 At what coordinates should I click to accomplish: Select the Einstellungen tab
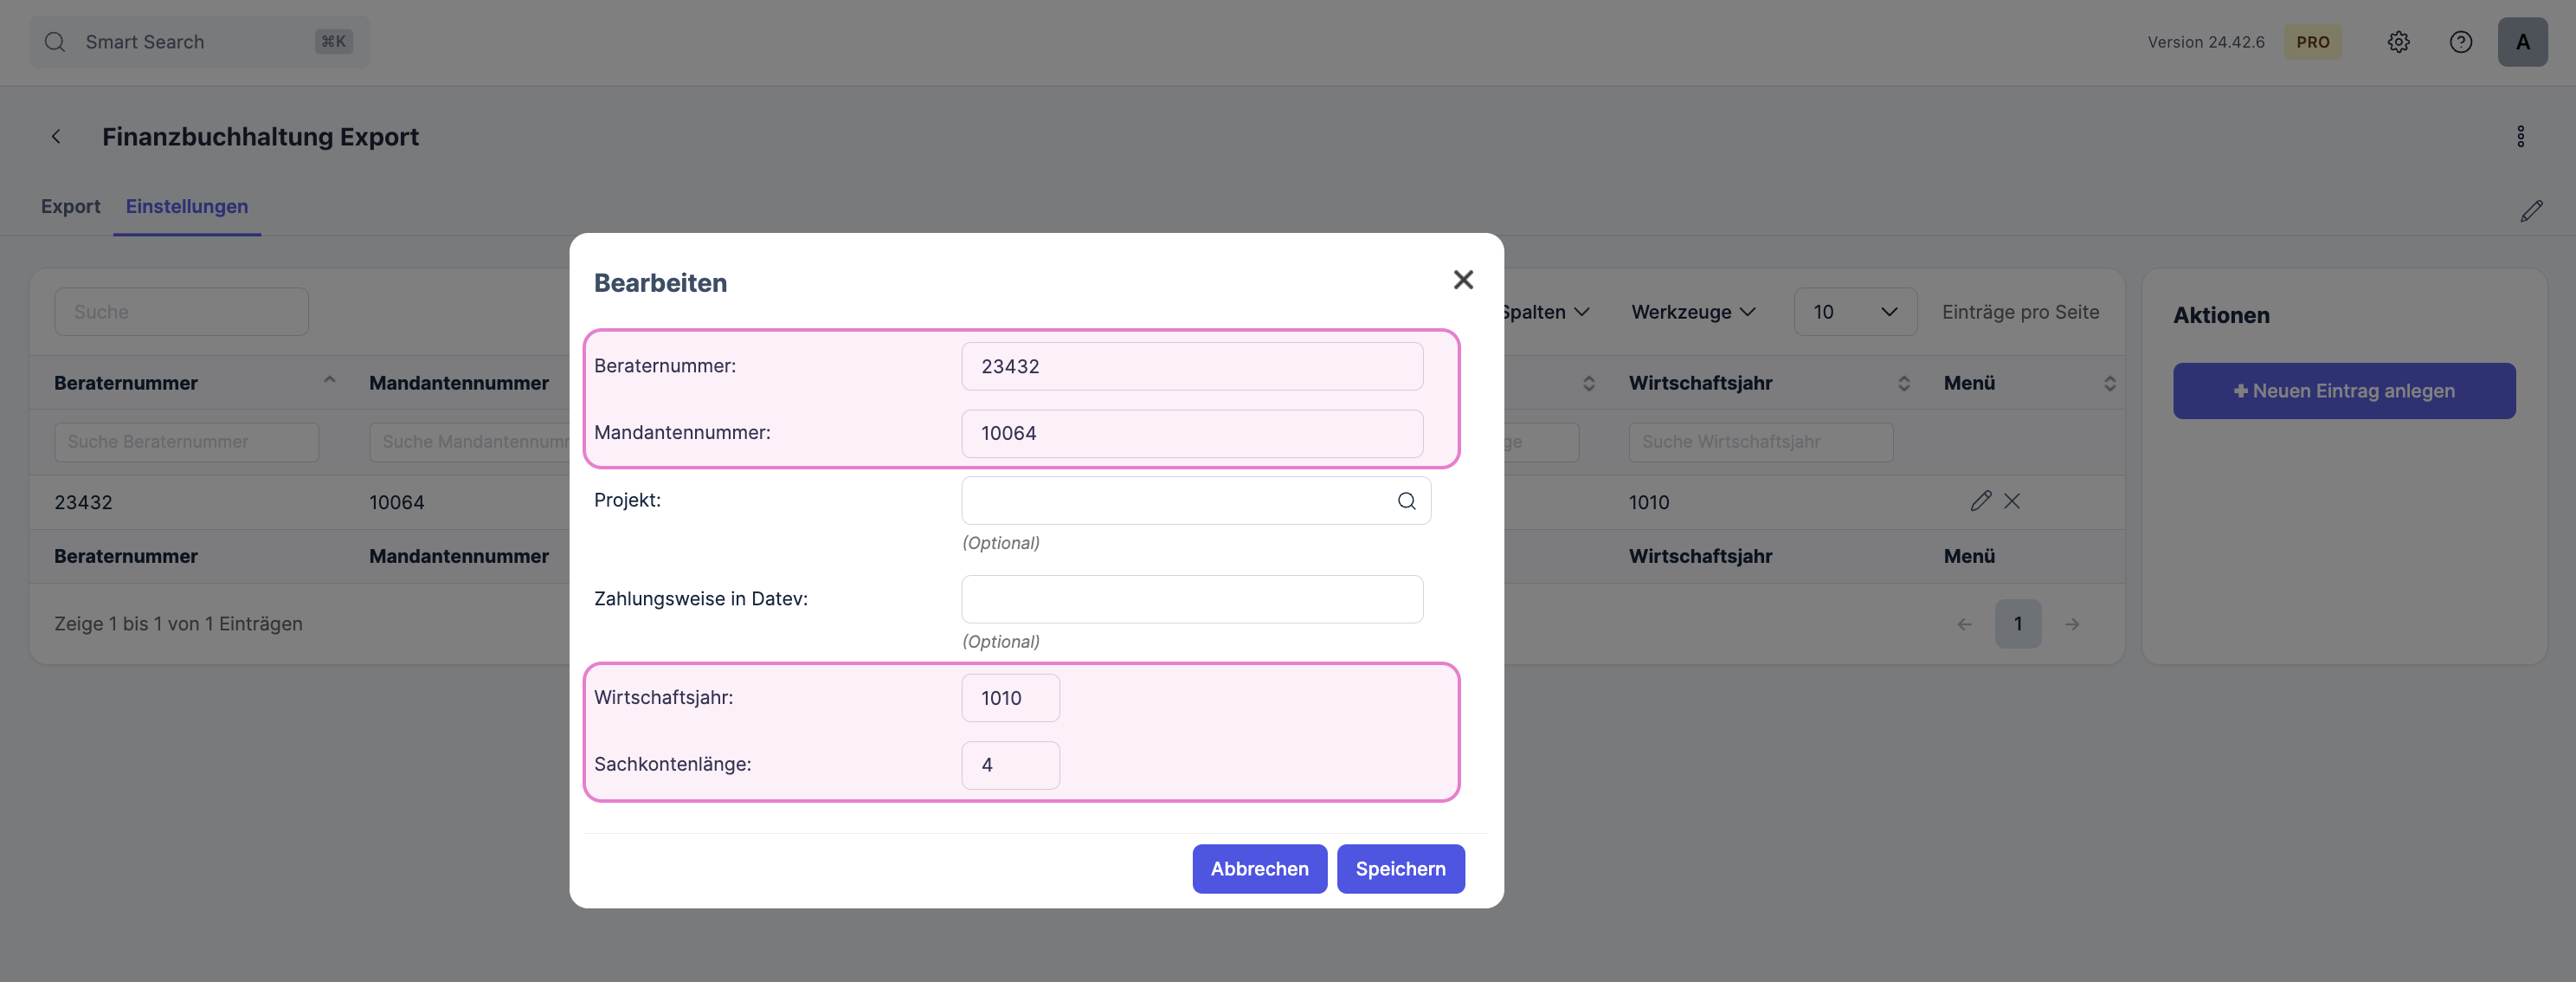point(187,206)
